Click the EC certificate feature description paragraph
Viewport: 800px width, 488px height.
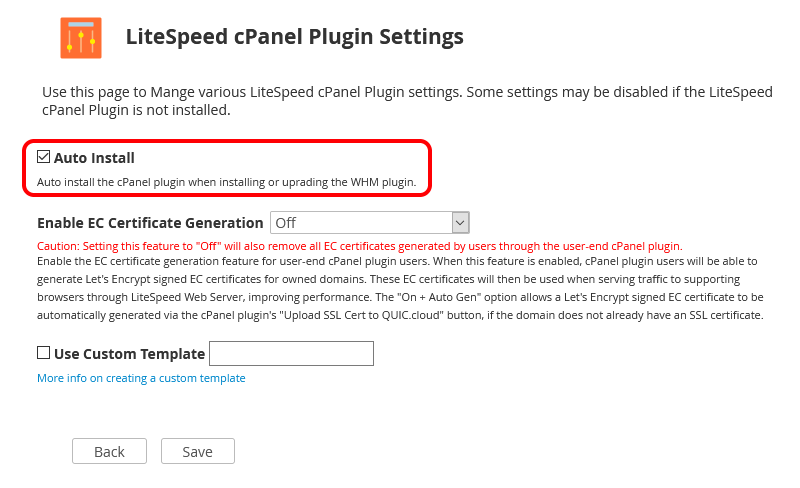[400, 288]
